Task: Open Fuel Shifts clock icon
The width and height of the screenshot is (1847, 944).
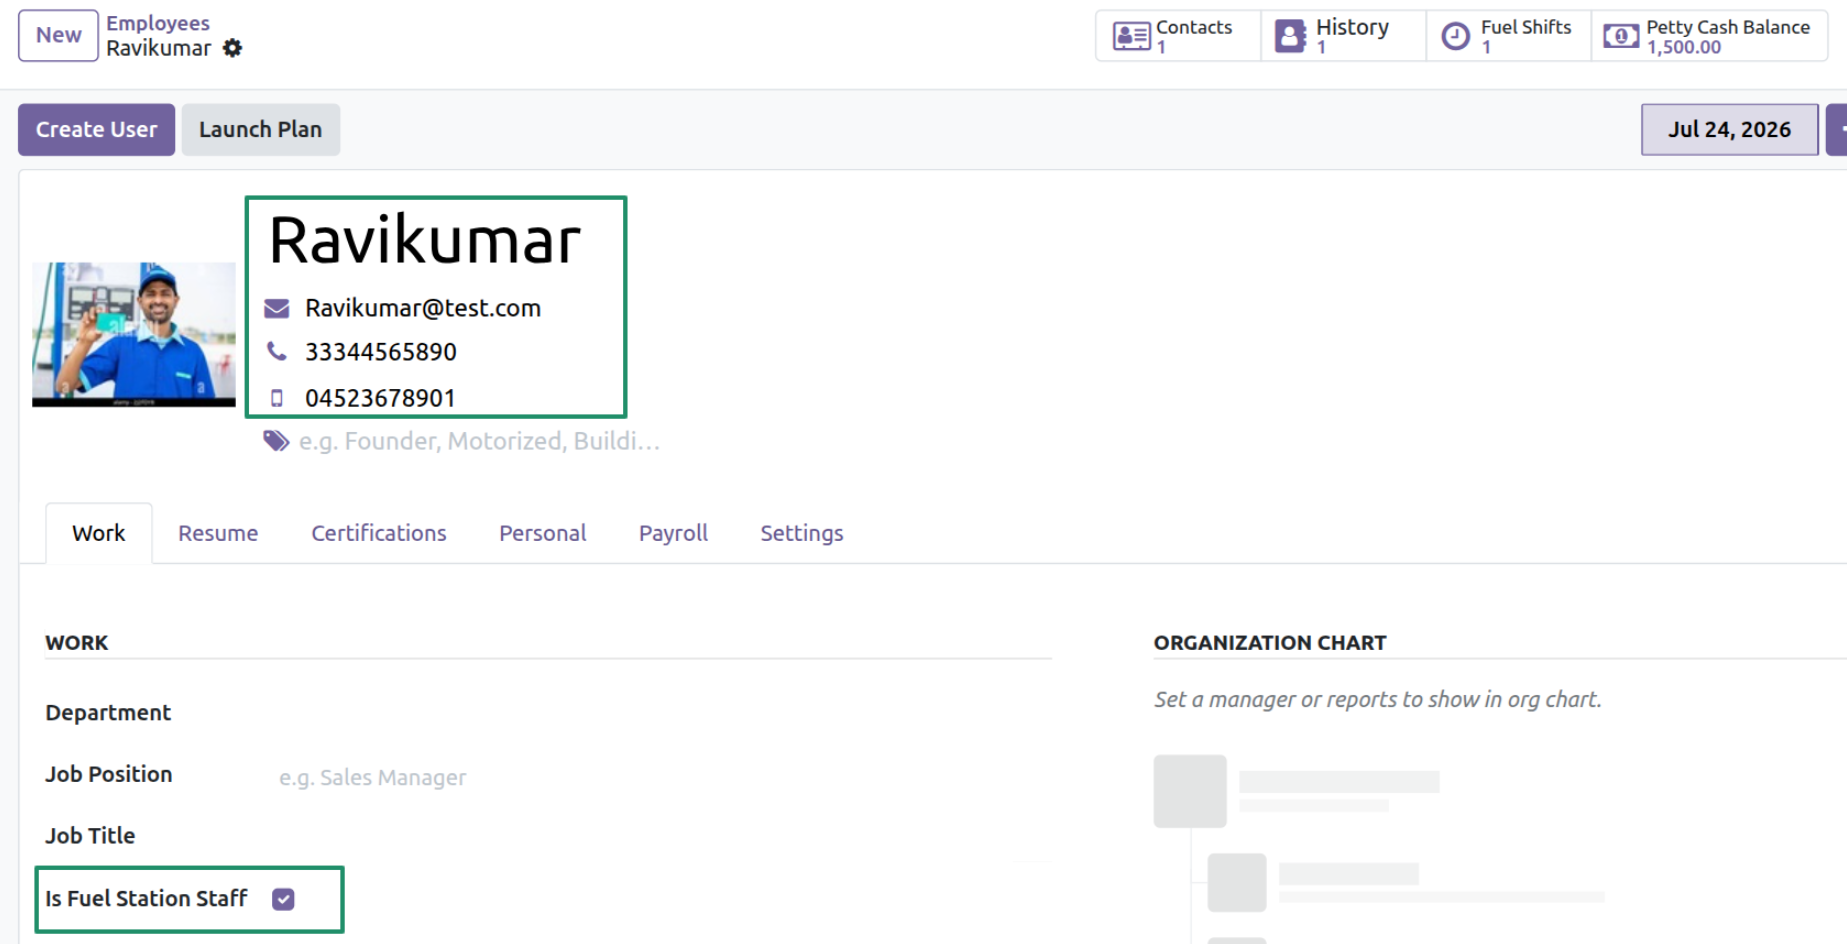Action: click(x=1455, y=37)
